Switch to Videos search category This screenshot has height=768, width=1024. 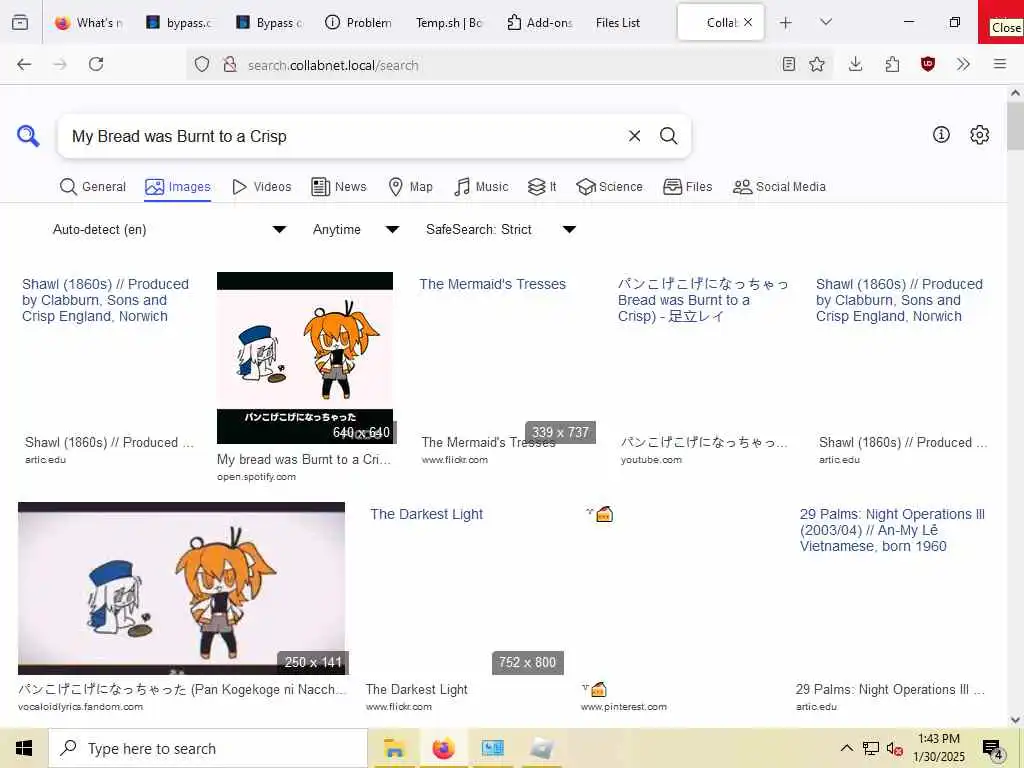click(262, 187)
